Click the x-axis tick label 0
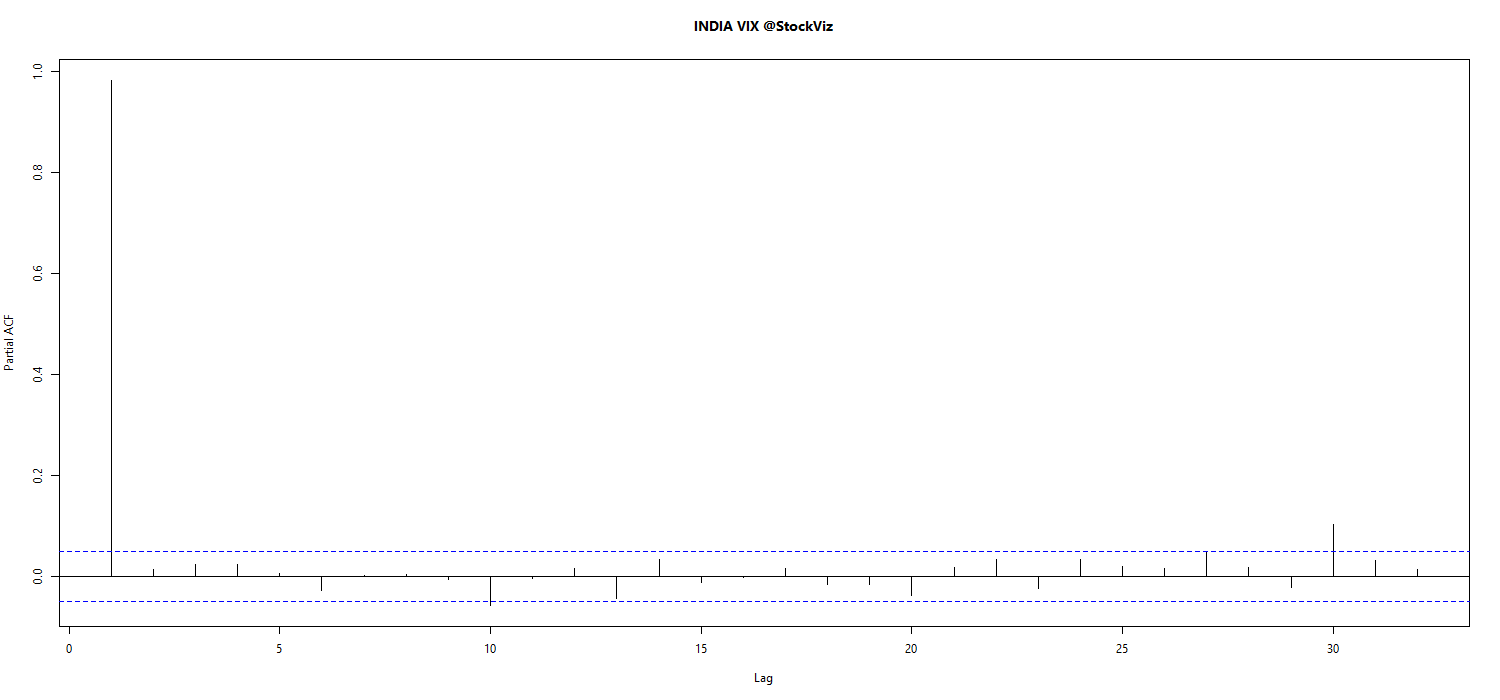The height and width of the screenshot is (700, 1500). click(x=69, y=648)
